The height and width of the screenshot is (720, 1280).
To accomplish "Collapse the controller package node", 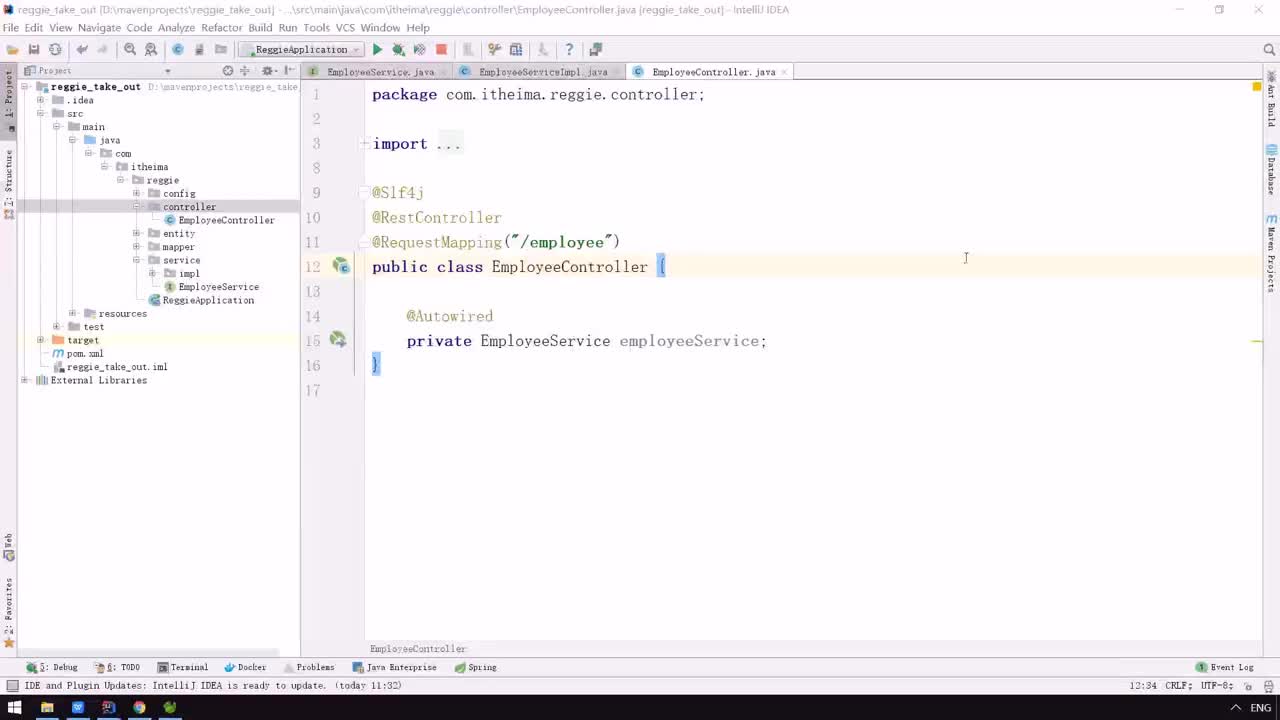I will point(137,207).
